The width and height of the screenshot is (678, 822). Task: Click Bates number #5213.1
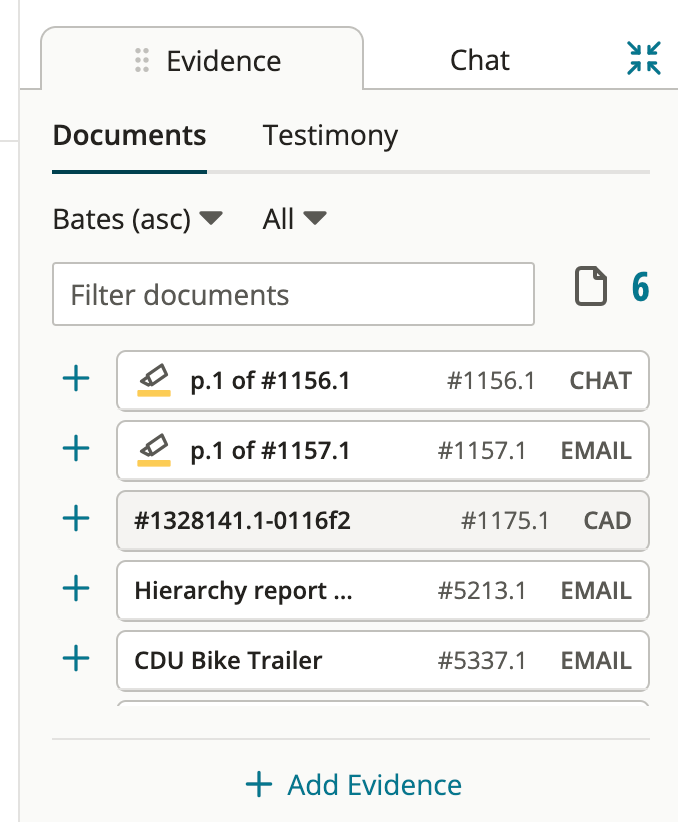pyautogui.click(x=481, y=591)
